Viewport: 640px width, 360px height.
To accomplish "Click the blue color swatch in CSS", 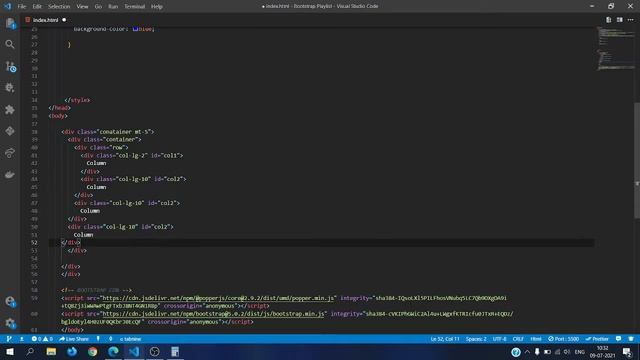I will pos(135,29).
